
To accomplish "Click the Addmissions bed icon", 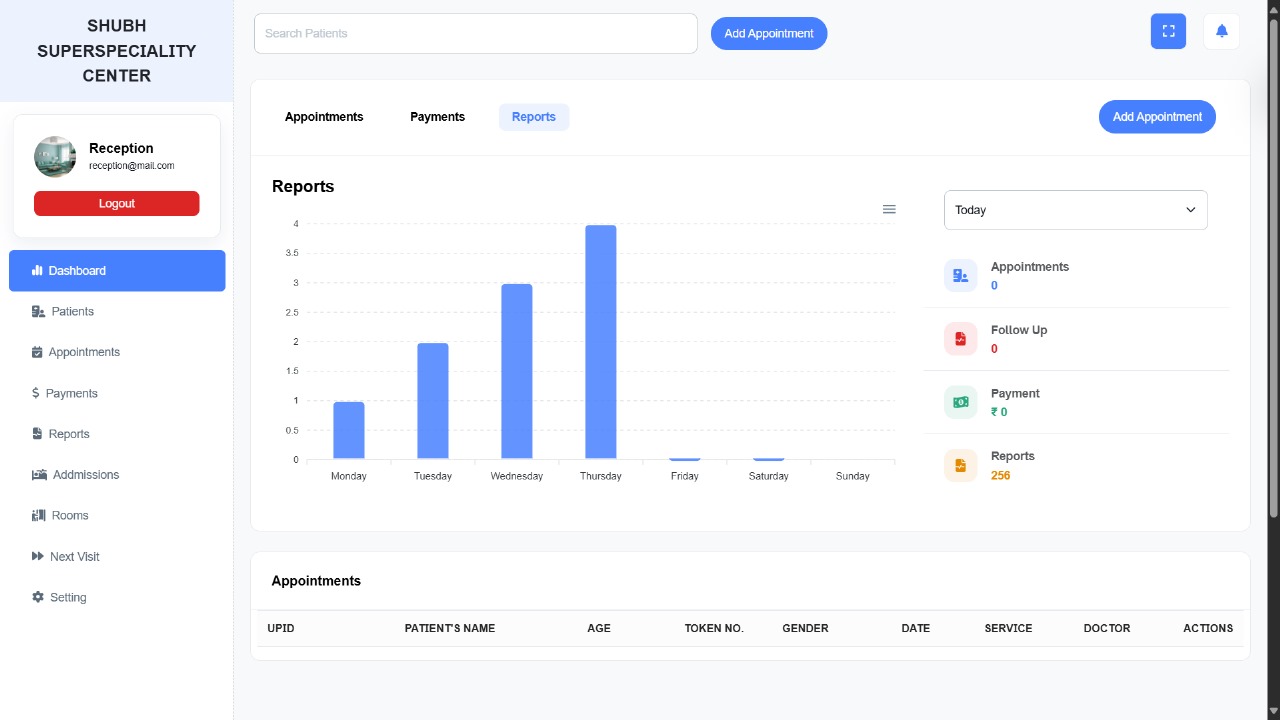I will (x=39, y=475).
